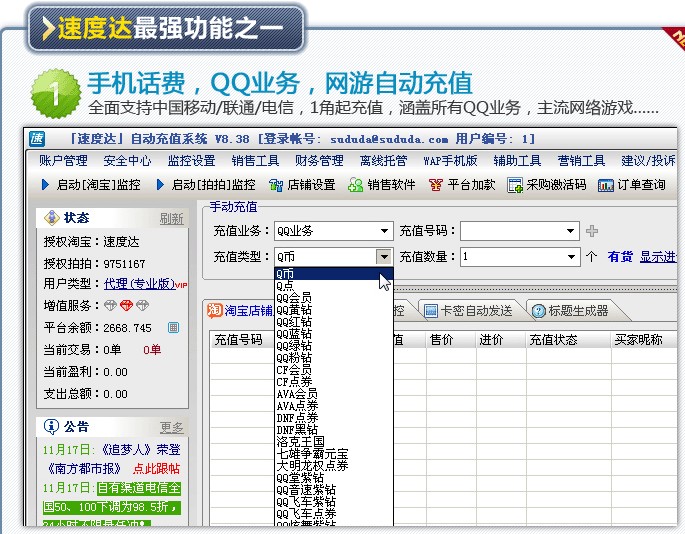The image size is (685, 534).
Task: Click the 标题生成器 help icon
Action: (539, 311)
